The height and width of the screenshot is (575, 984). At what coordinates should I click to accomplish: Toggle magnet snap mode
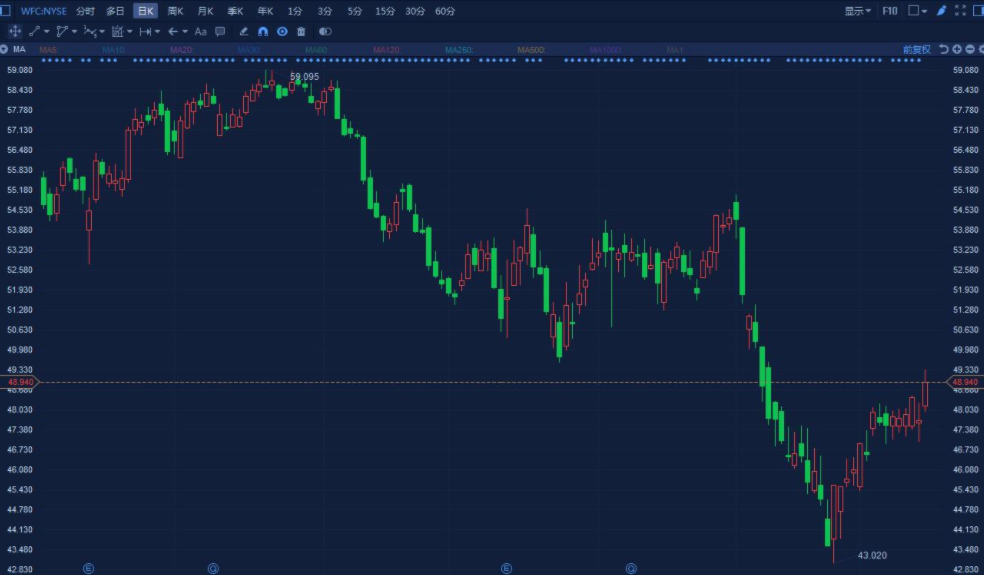(263, 31)
